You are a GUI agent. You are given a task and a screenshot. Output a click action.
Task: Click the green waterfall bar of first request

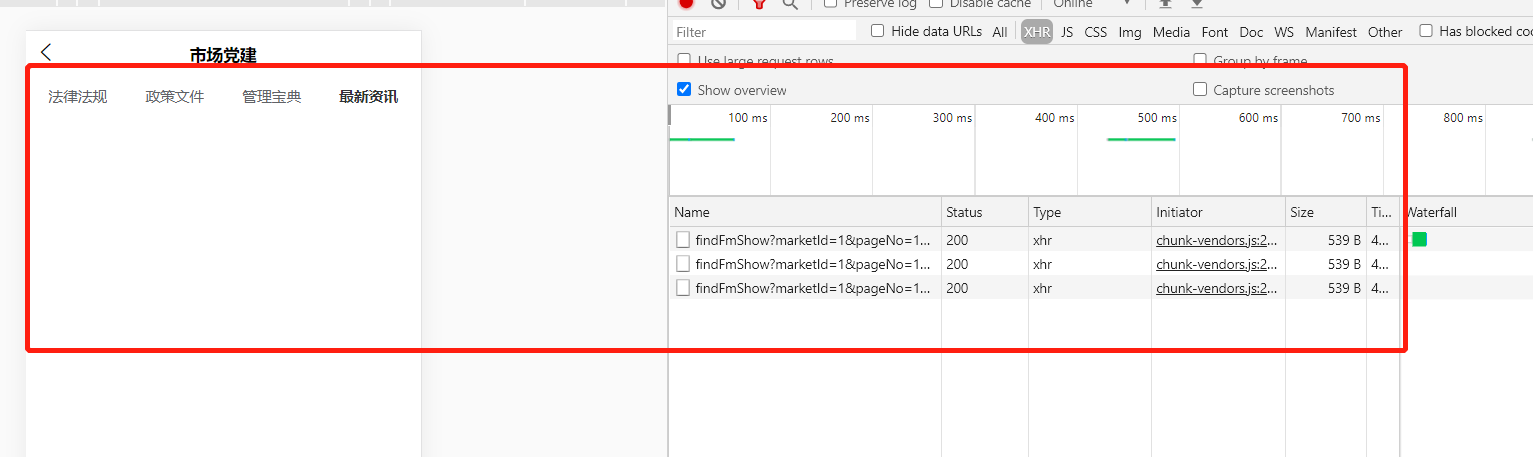(1419, 239)
